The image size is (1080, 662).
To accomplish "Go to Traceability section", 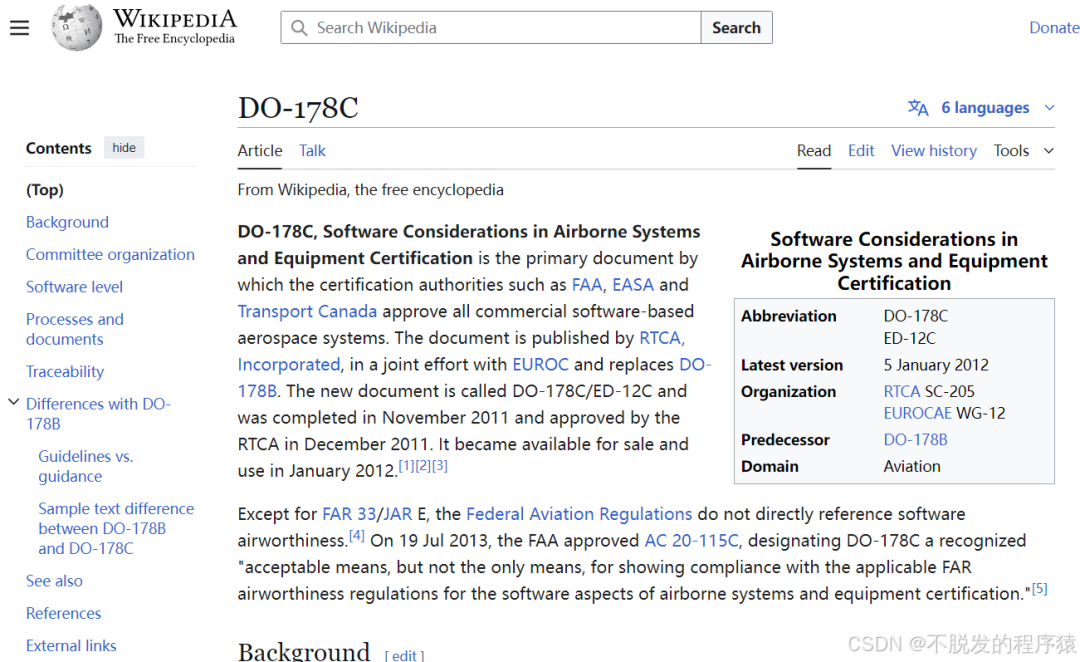I will click(65, 371).
